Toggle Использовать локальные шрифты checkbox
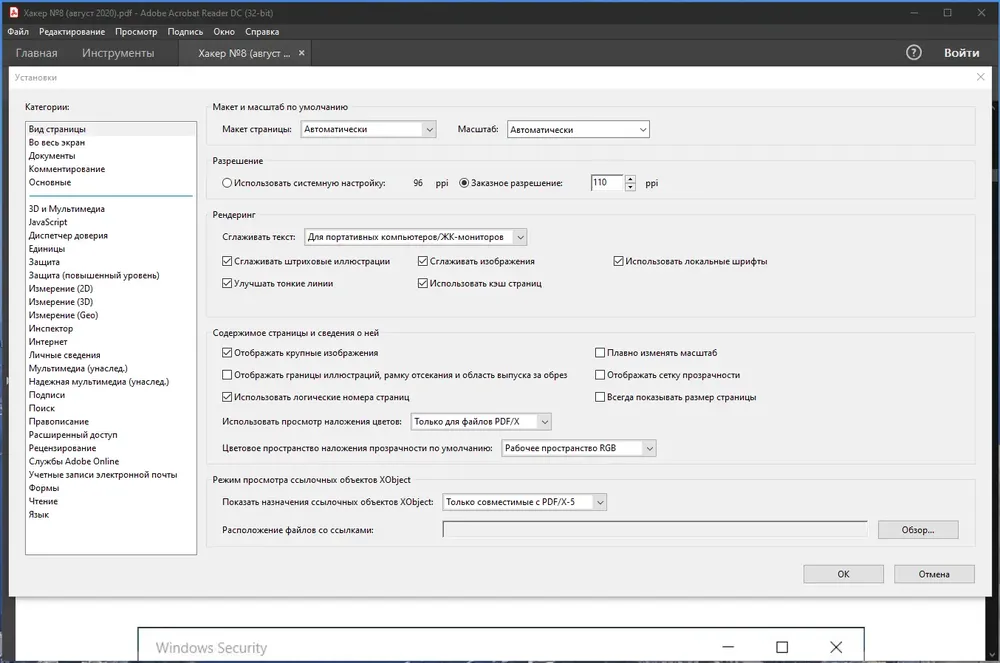This screenshot has height=663, width=1000. [x=618, y=261]
